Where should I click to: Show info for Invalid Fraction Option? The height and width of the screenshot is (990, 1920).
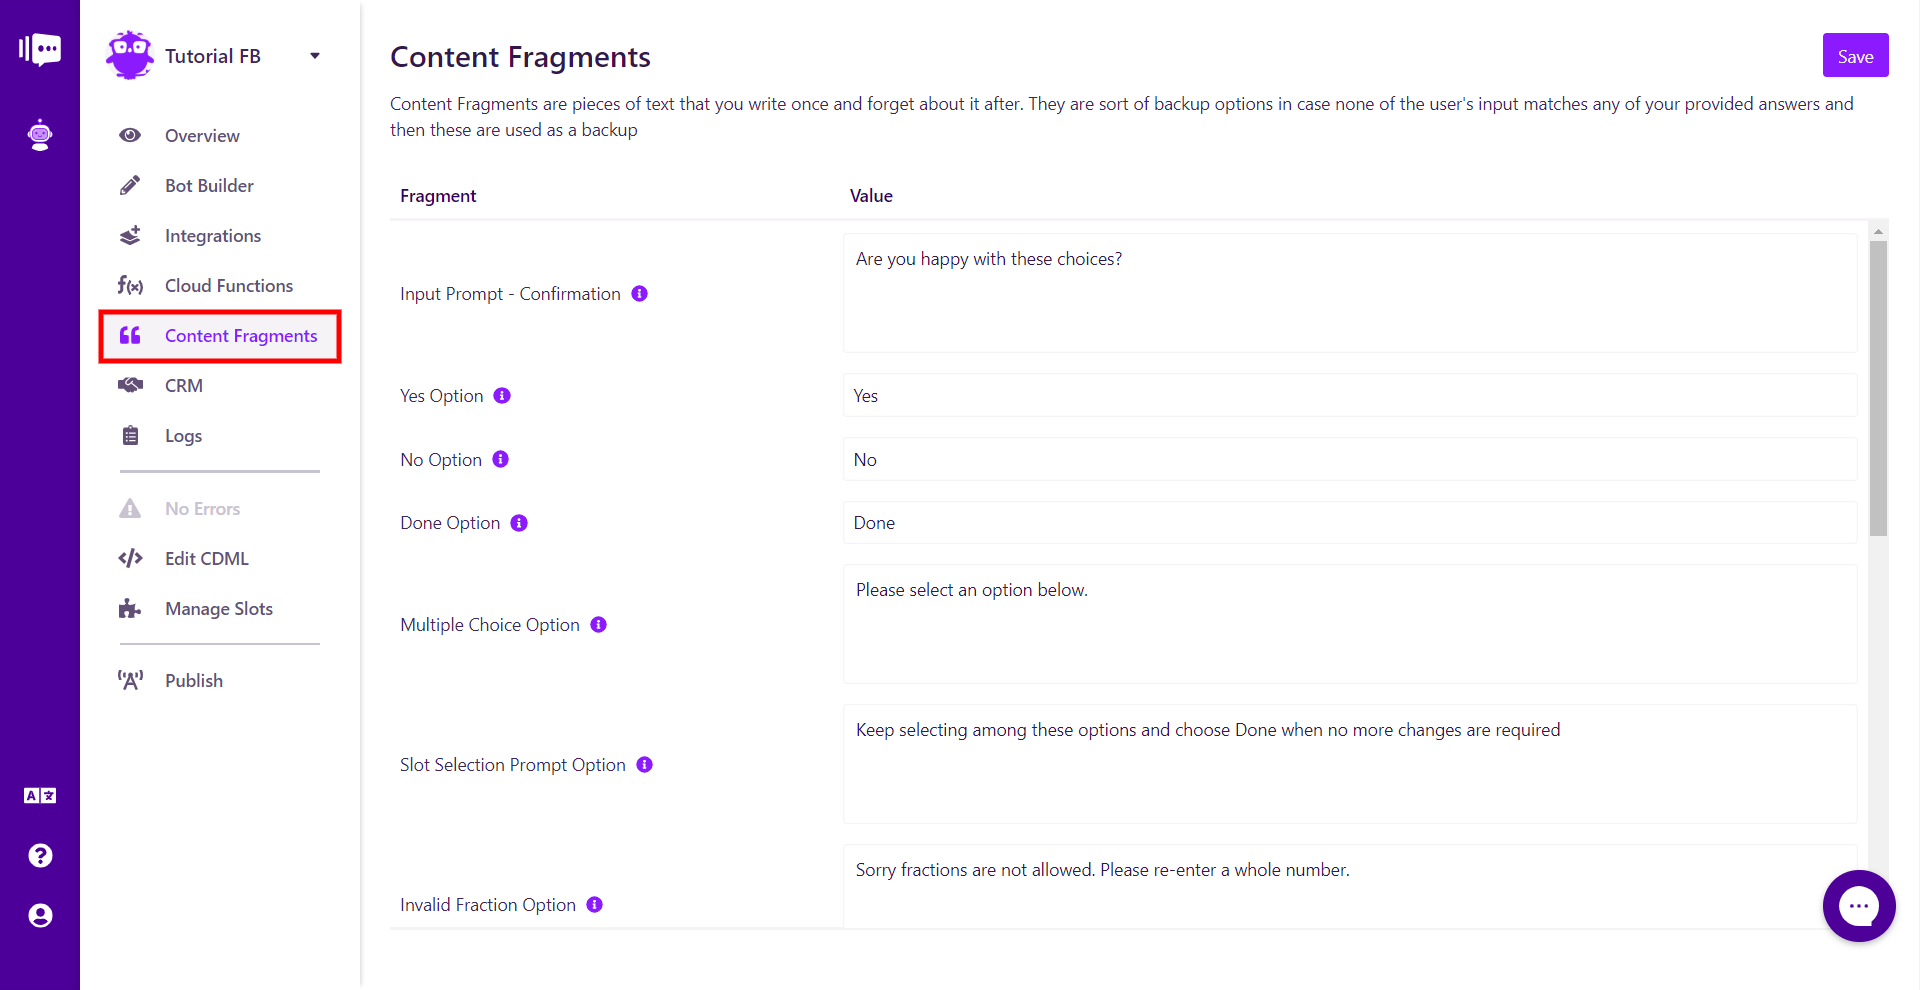point(595,904)
